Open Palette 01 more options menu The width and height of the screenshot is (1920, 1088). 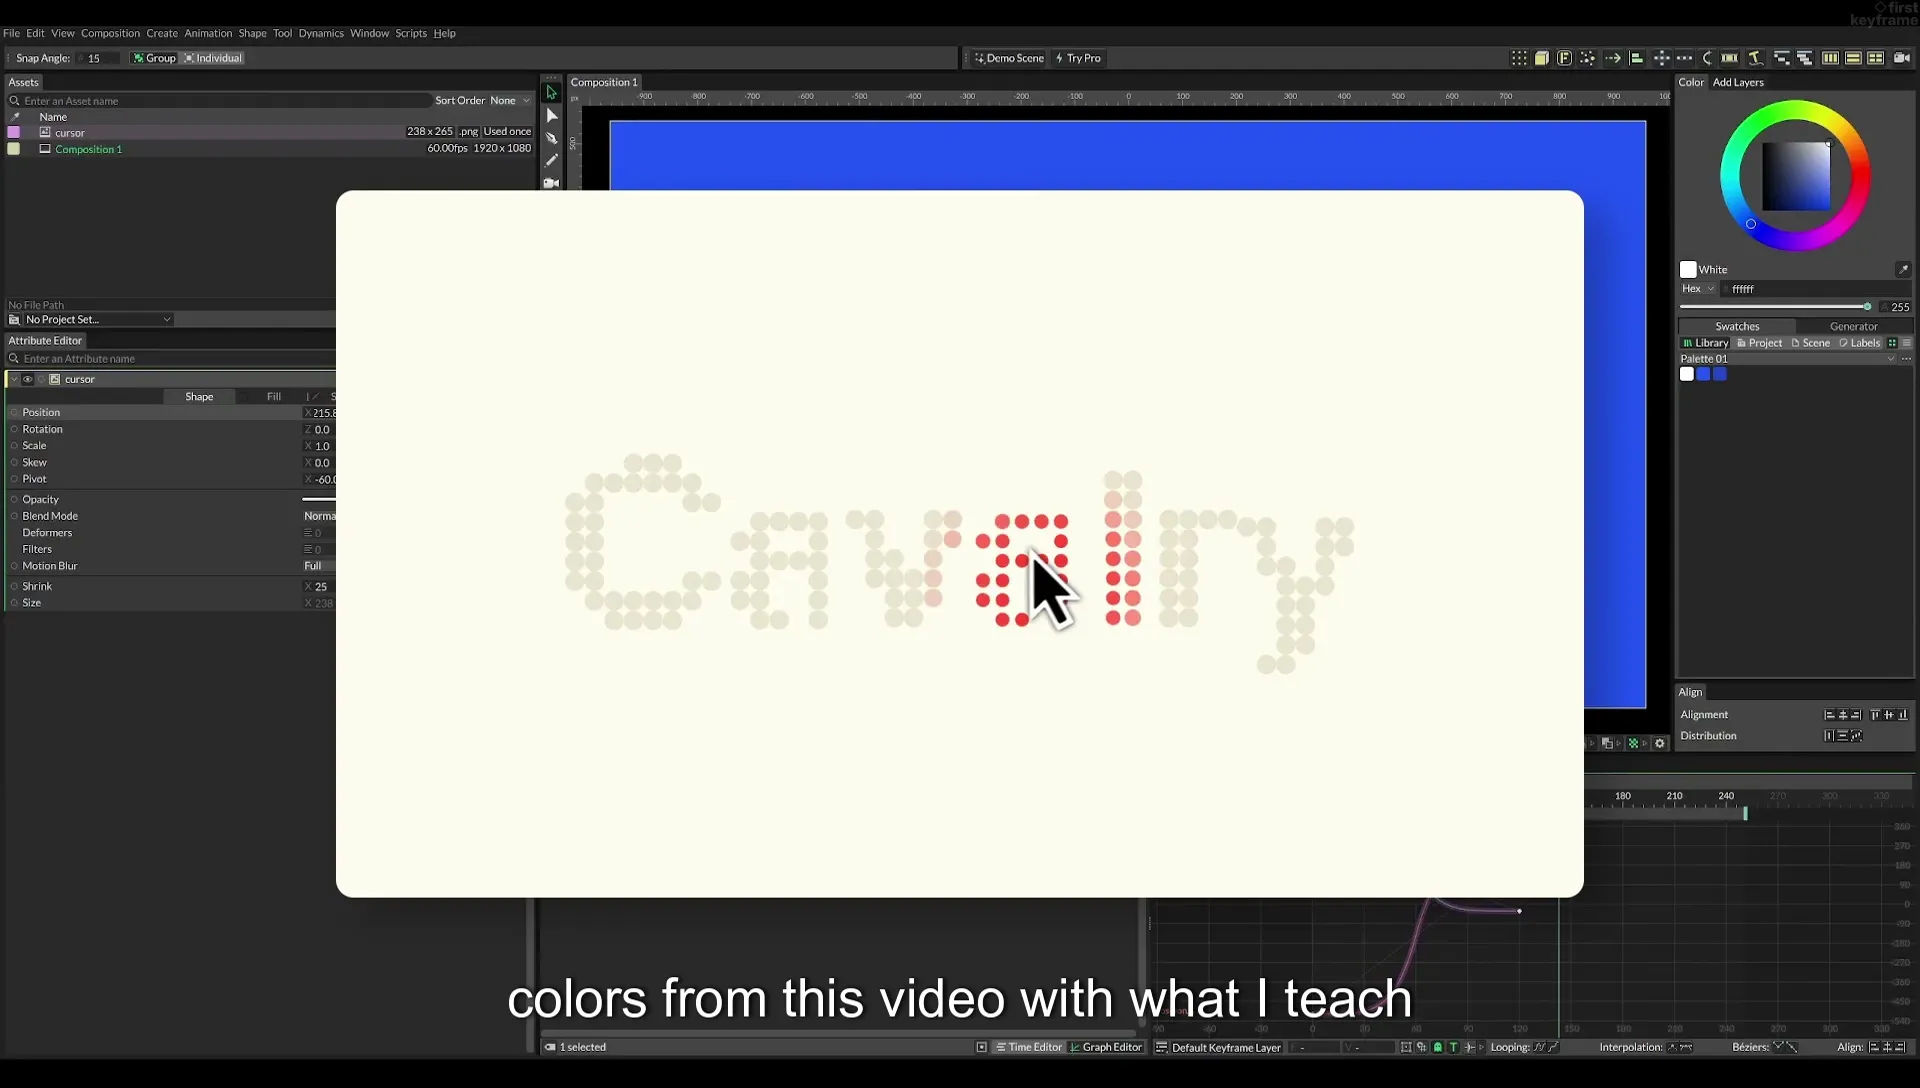1906,359
